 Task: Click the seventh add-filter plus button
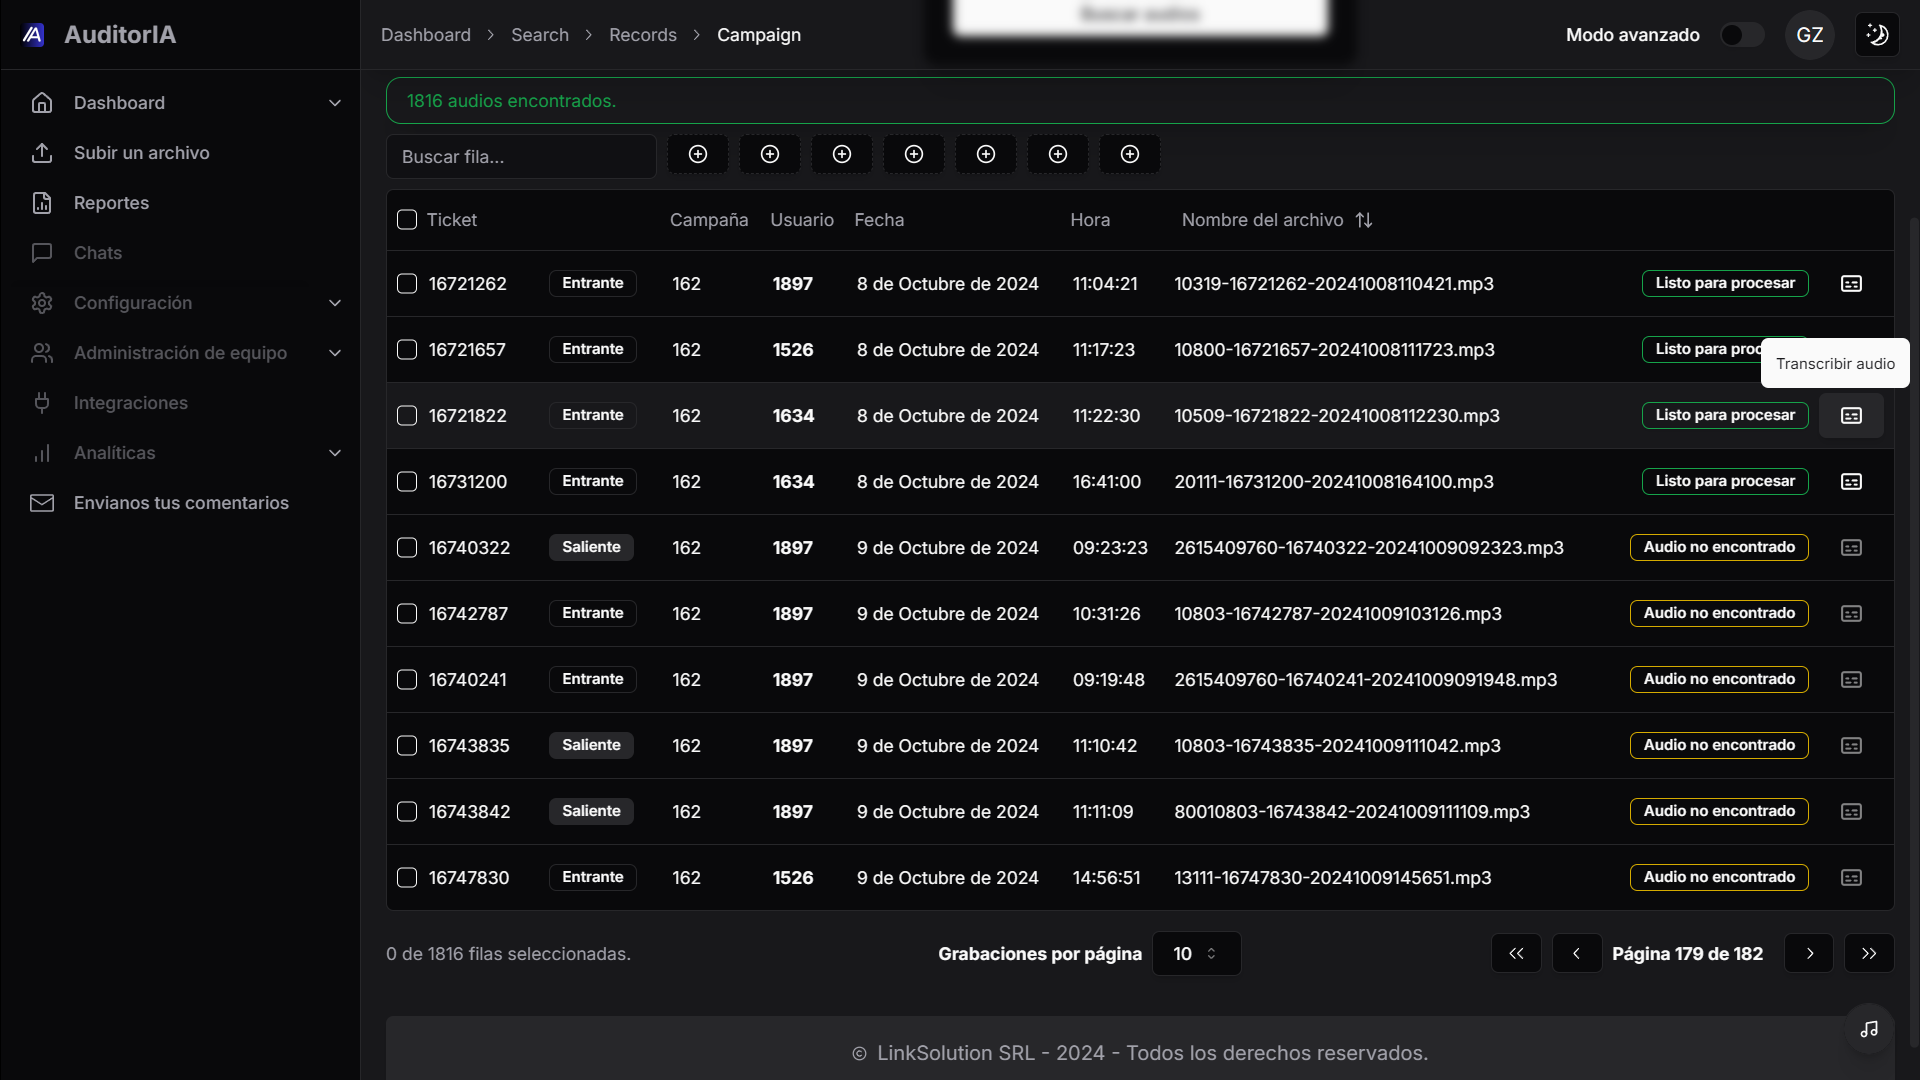(1130, 154)
